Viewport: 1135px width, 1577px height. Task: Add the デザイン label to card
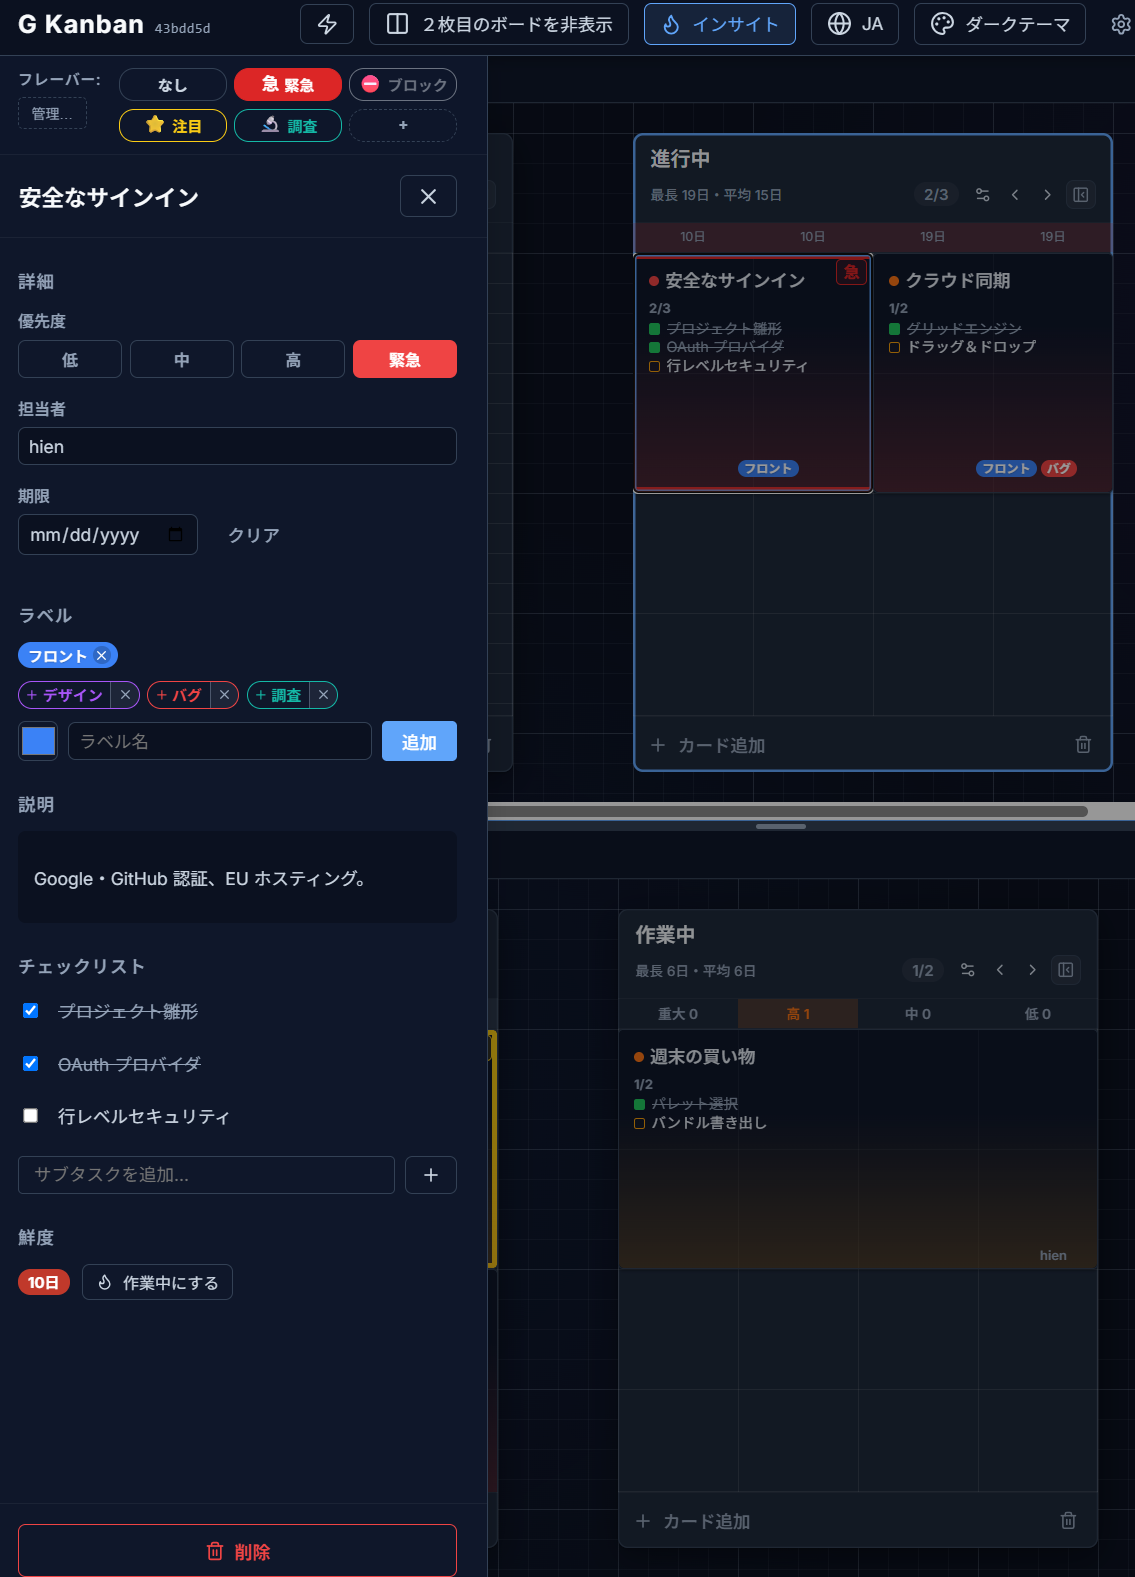[65, 695]
